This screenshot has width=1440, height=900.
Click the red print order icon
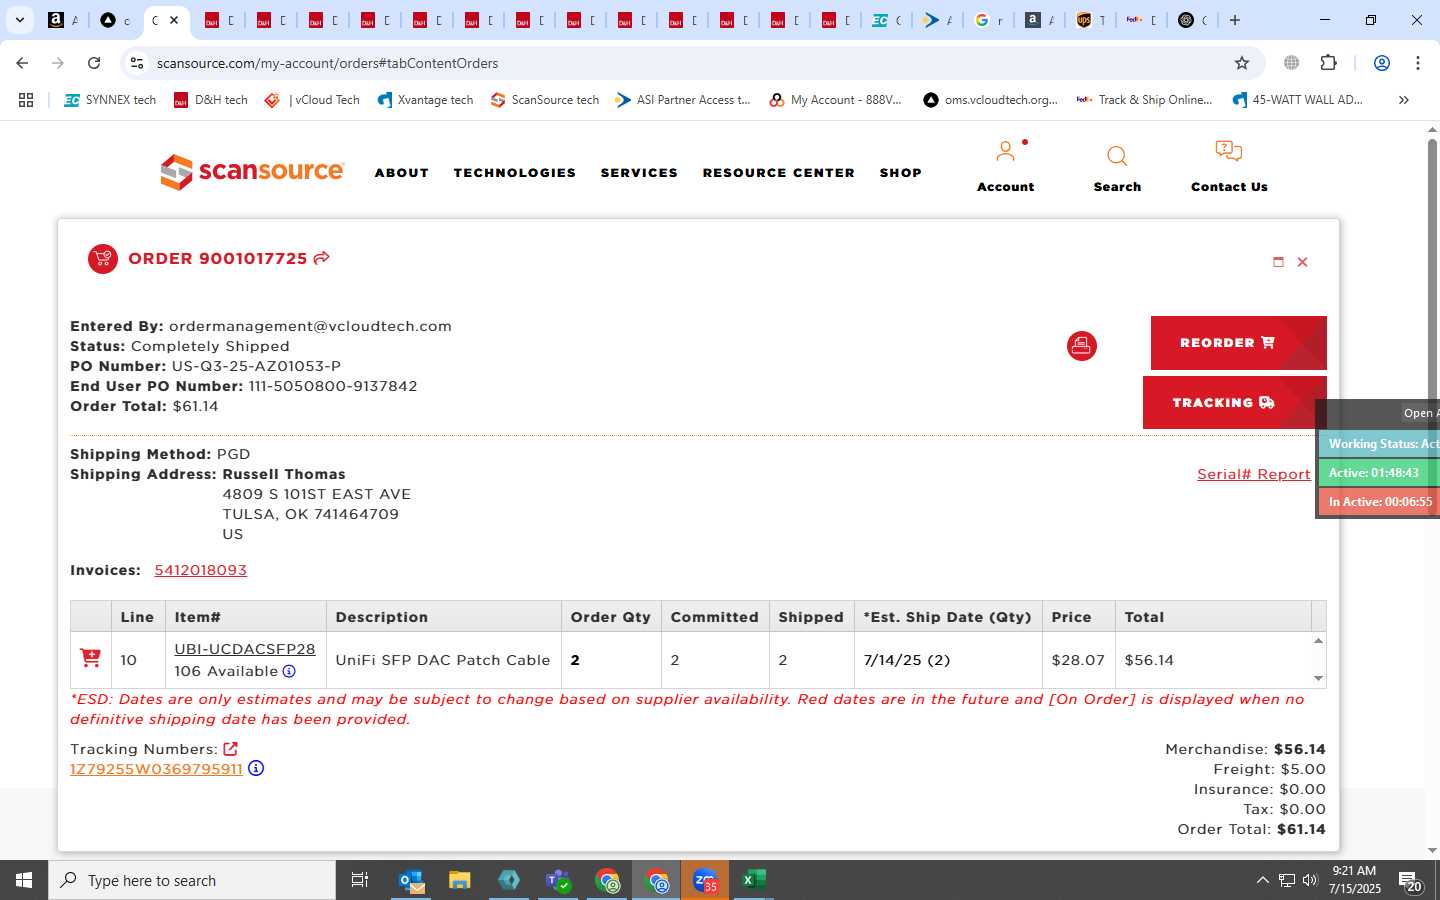point(1081,346)
